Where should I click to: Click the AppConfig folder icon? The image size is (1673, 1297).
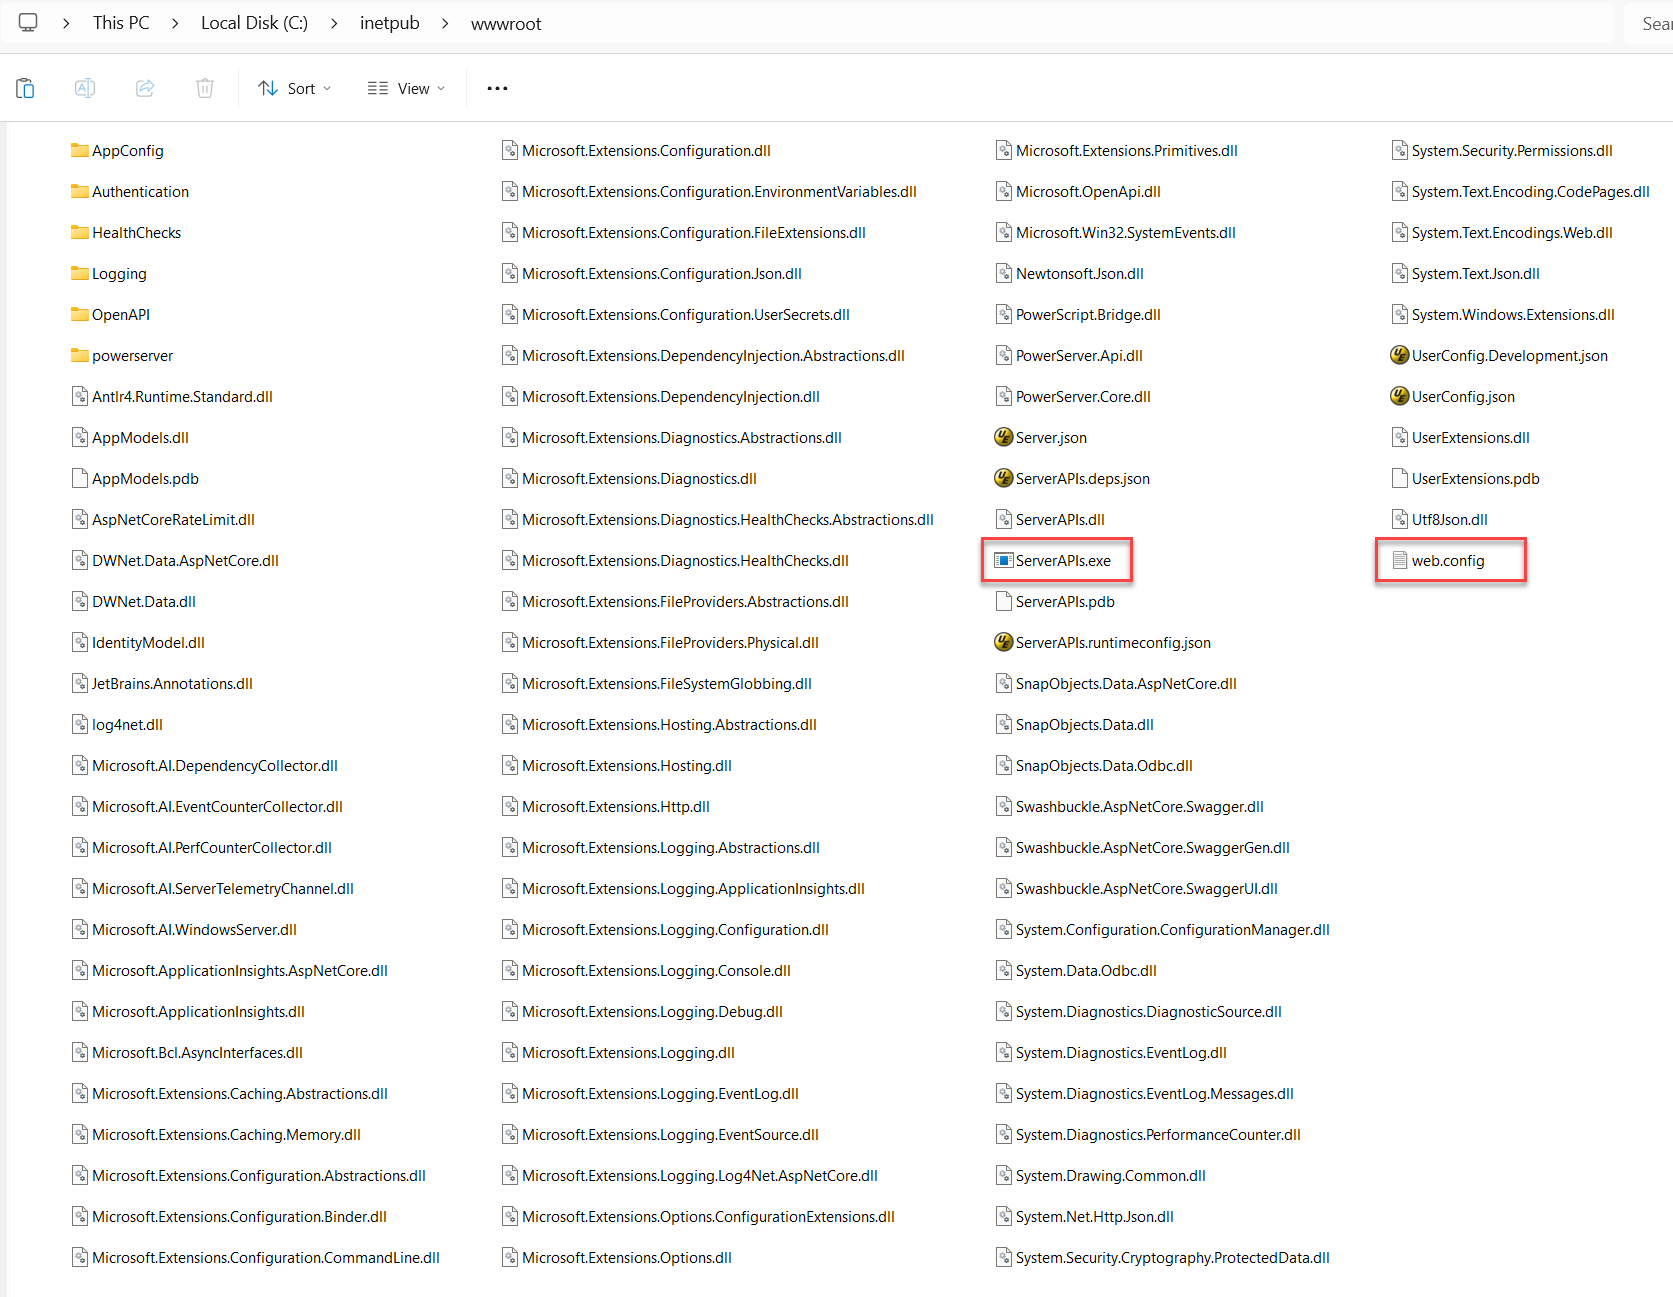(x=80, y=150)
